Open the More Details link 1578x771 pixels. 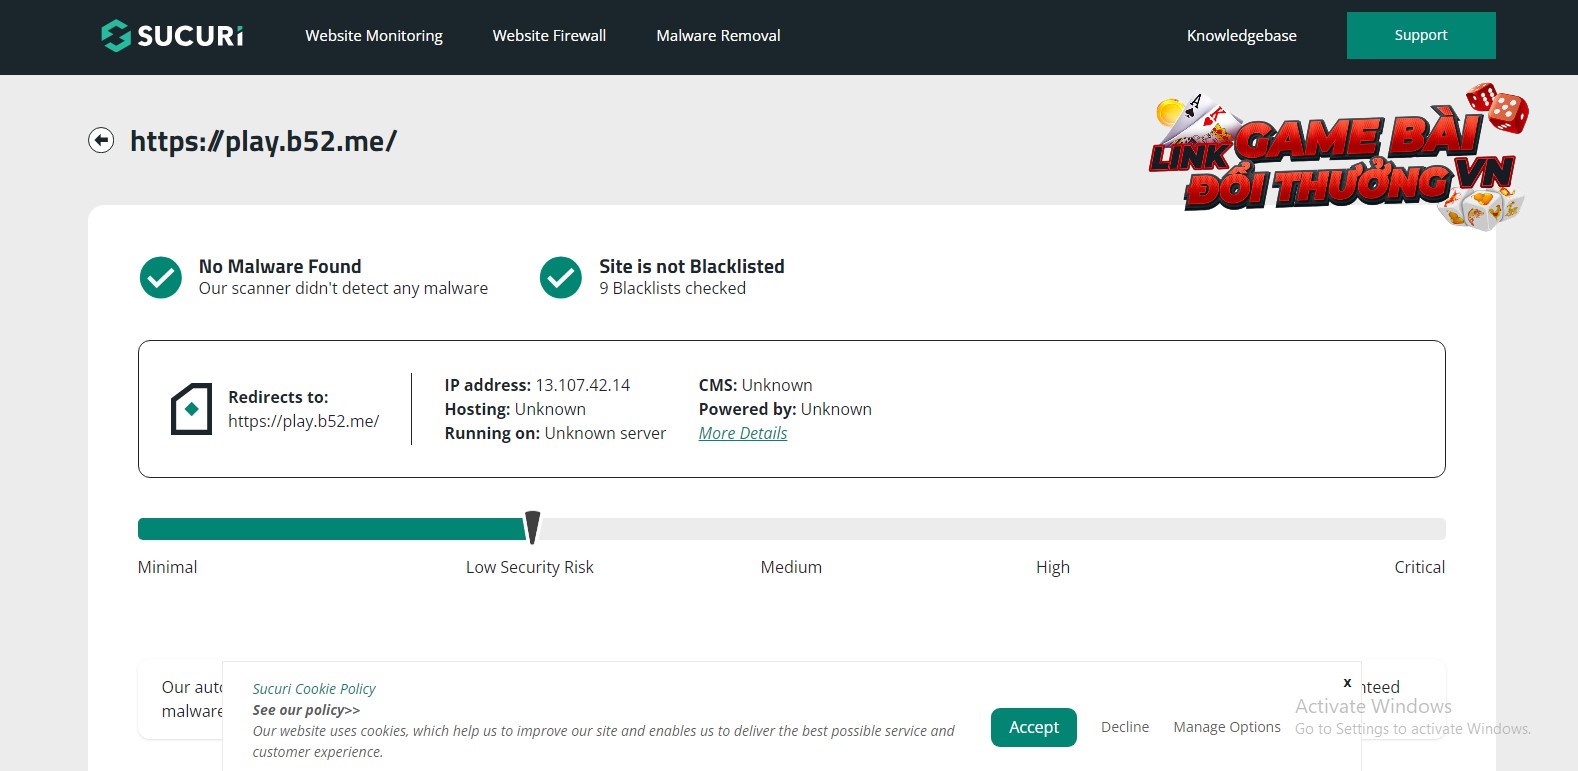tap(743, 433)
